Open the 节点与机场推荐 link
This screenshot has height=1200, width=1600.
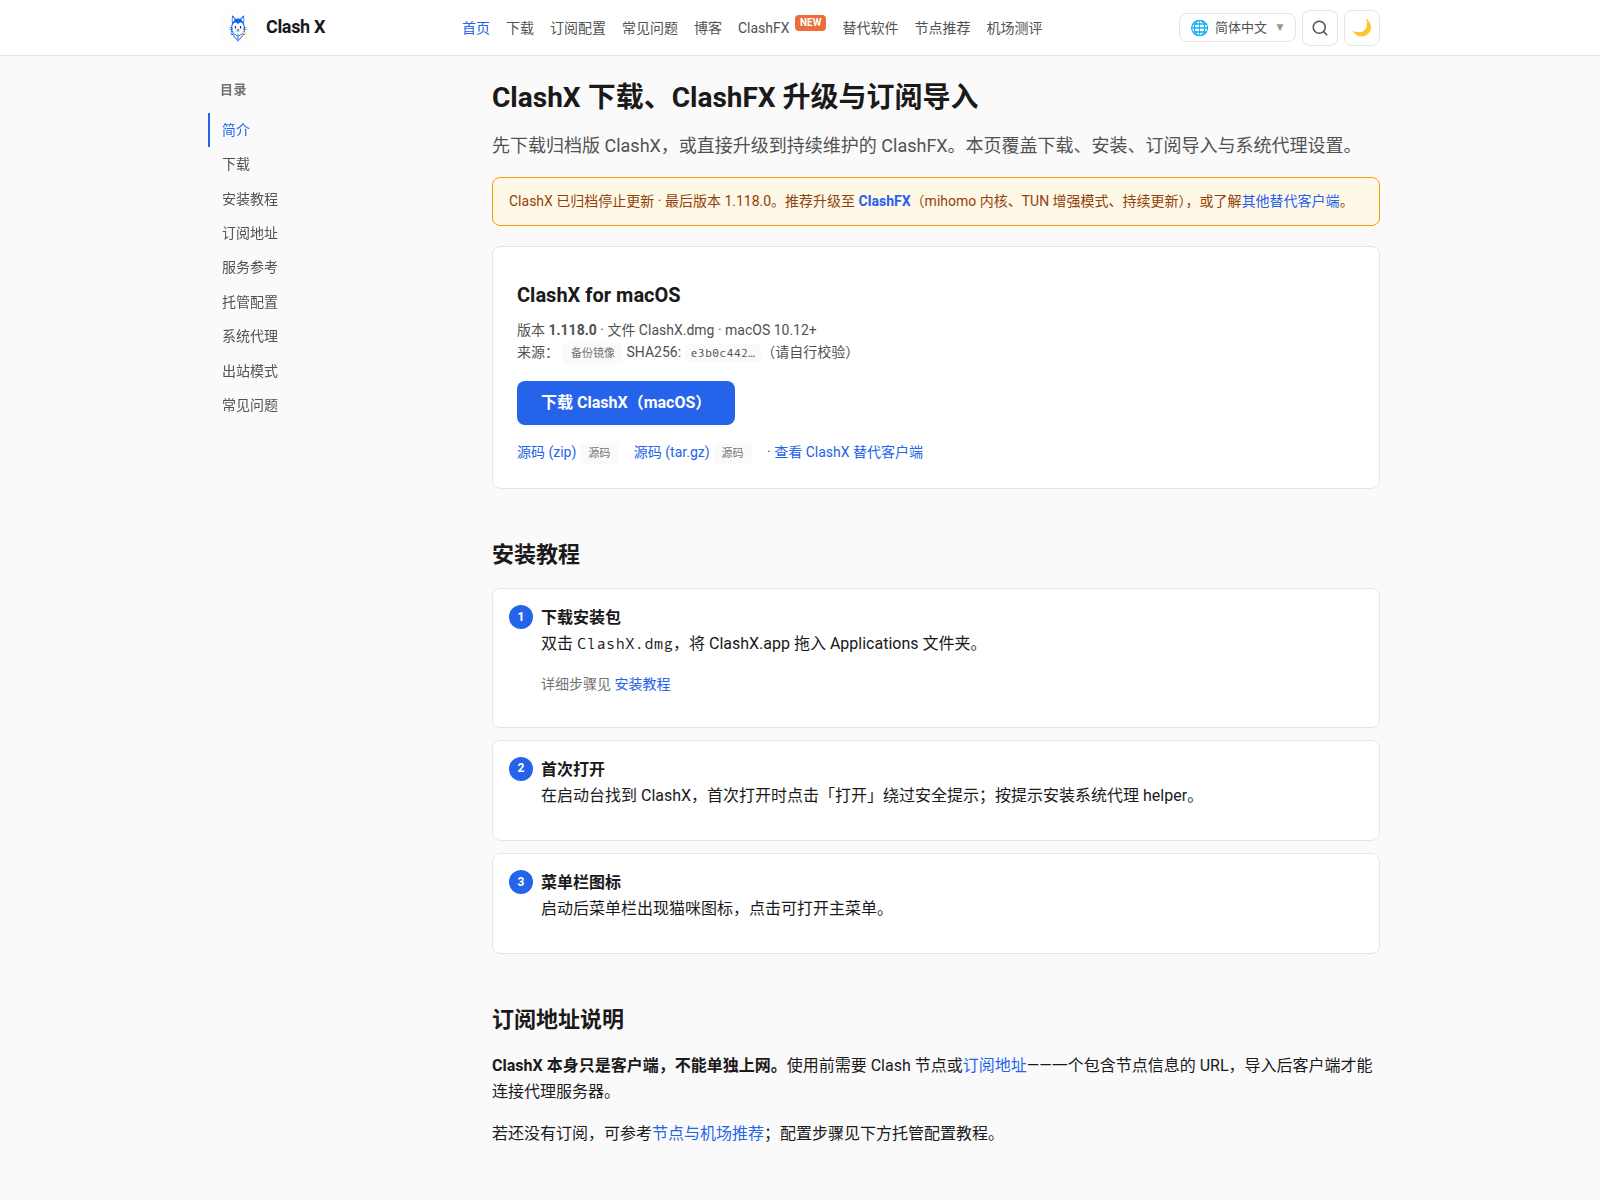tap(708, 1133)
